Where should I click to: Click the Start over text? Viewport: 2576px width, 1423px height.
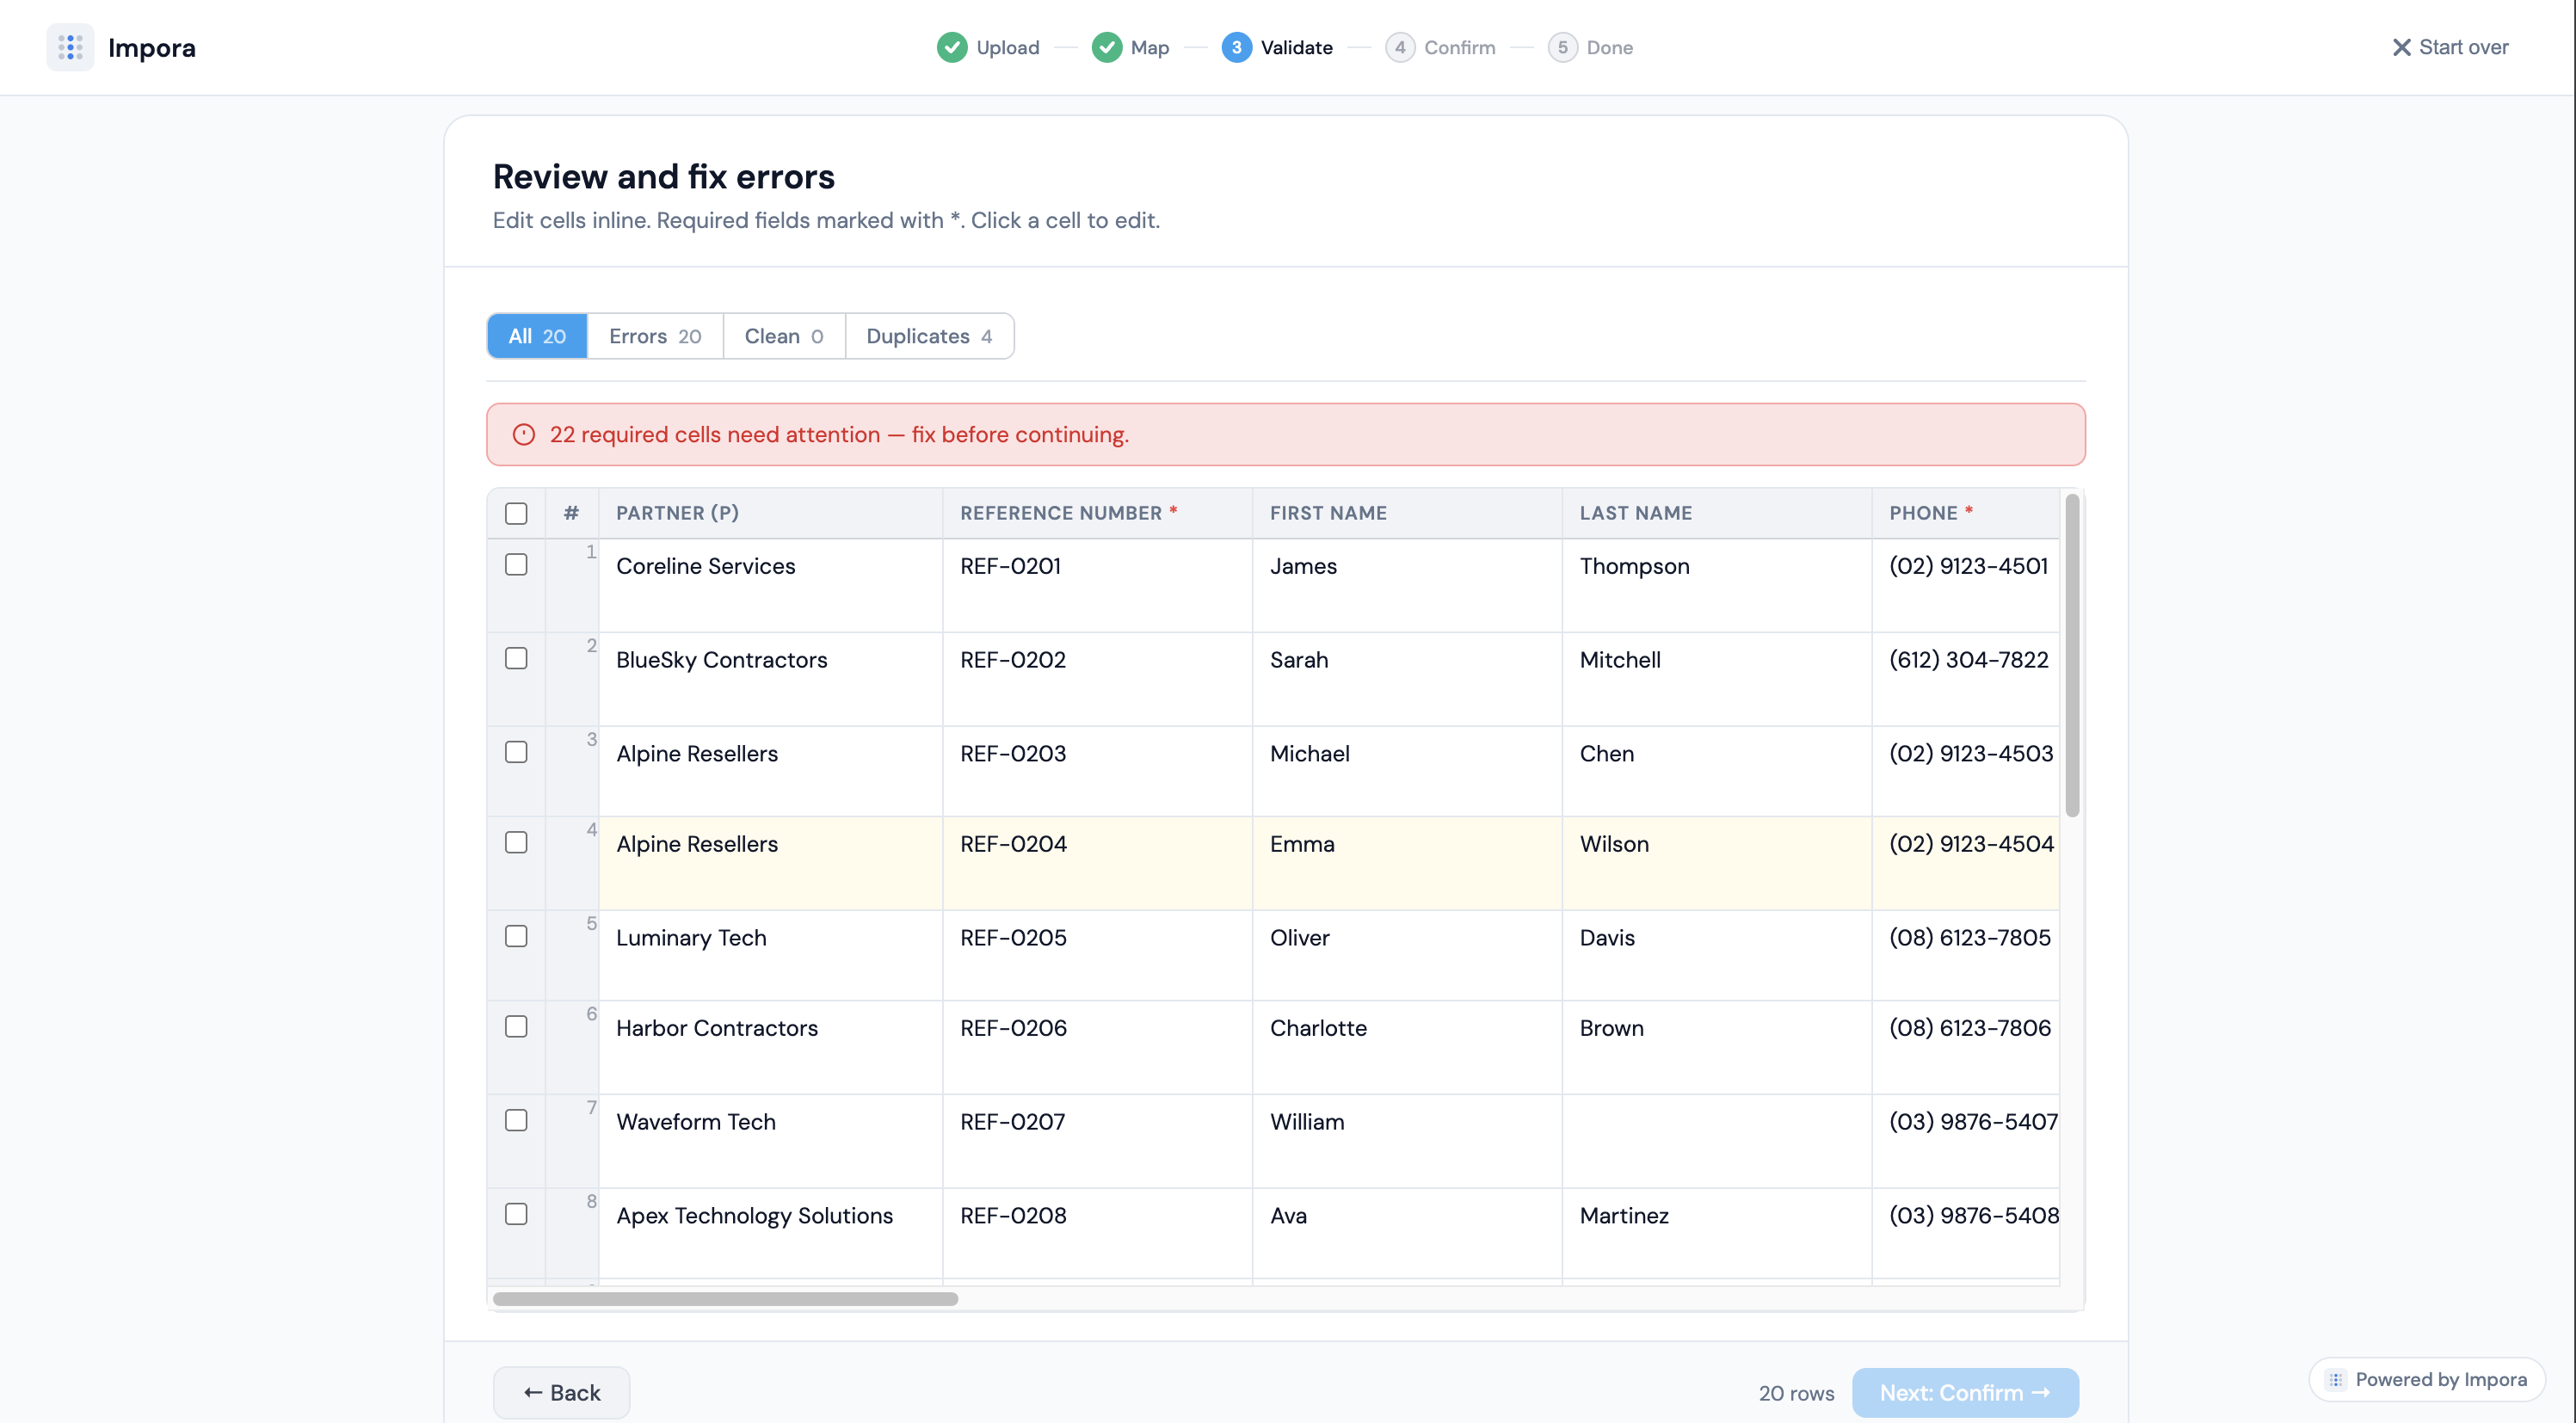pos(2463,47)
